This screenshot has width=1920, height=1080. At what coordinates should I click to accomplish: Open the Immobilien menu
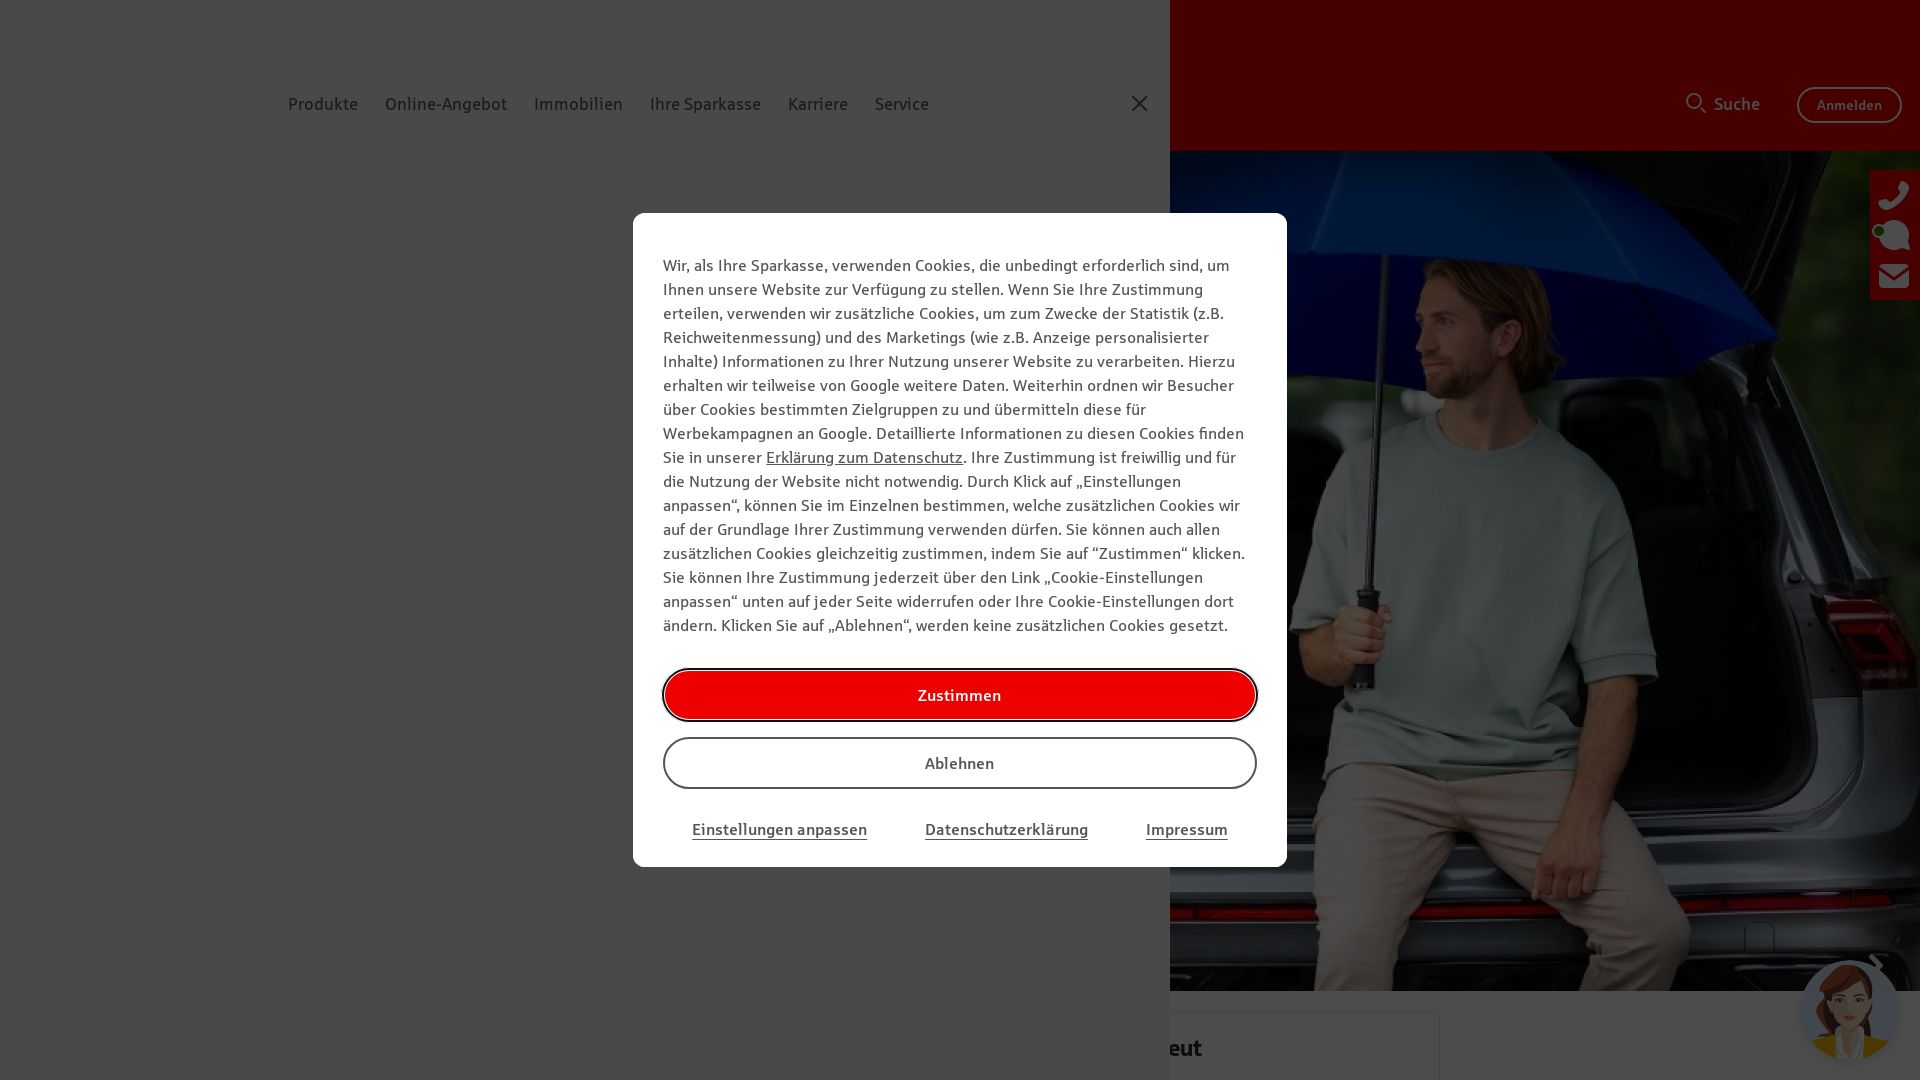(578, 104)
